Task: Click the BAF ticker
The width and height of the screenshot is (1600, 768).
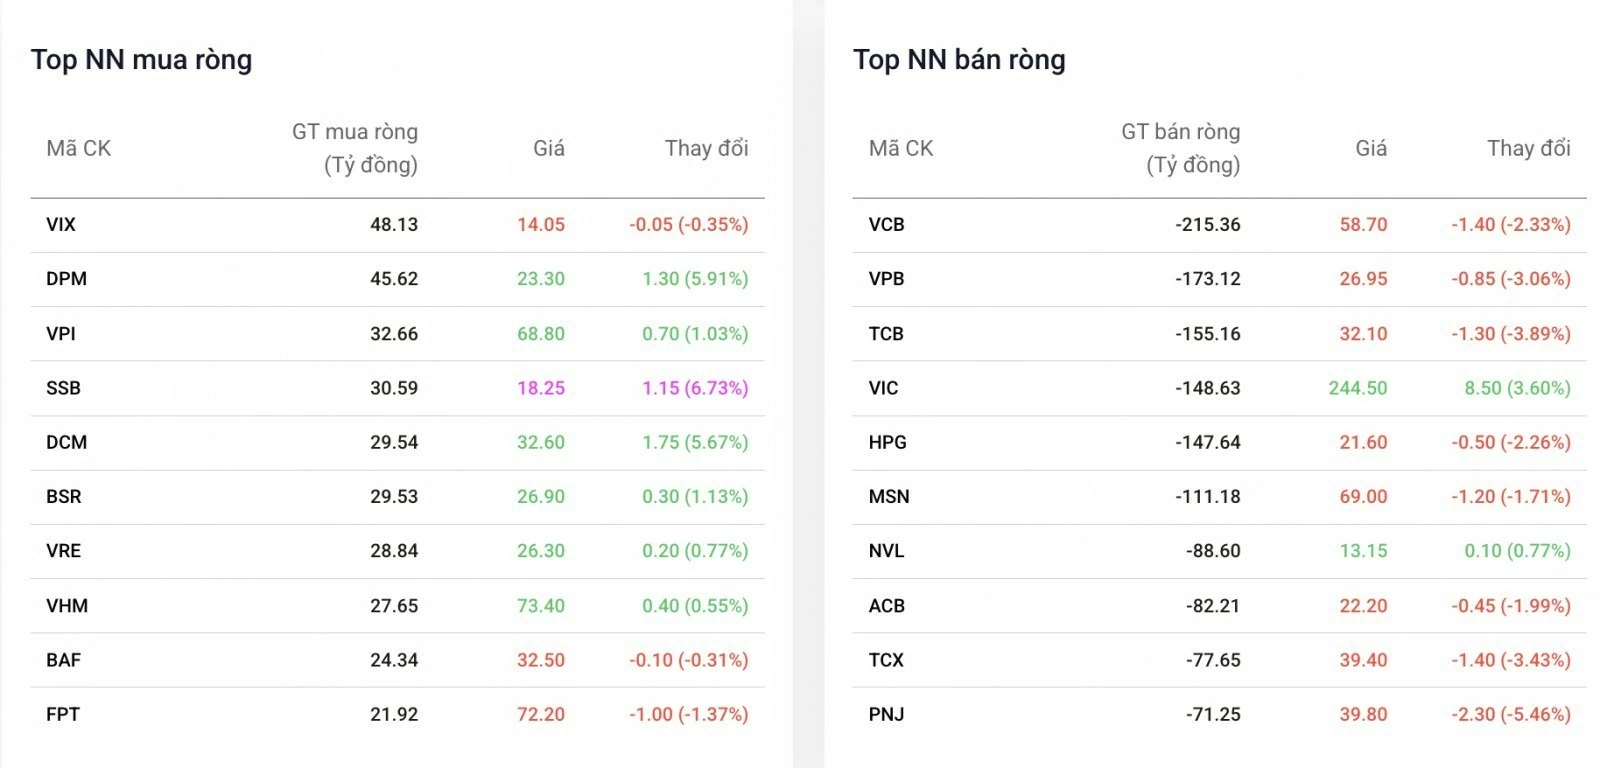Action: click(63, 660)
